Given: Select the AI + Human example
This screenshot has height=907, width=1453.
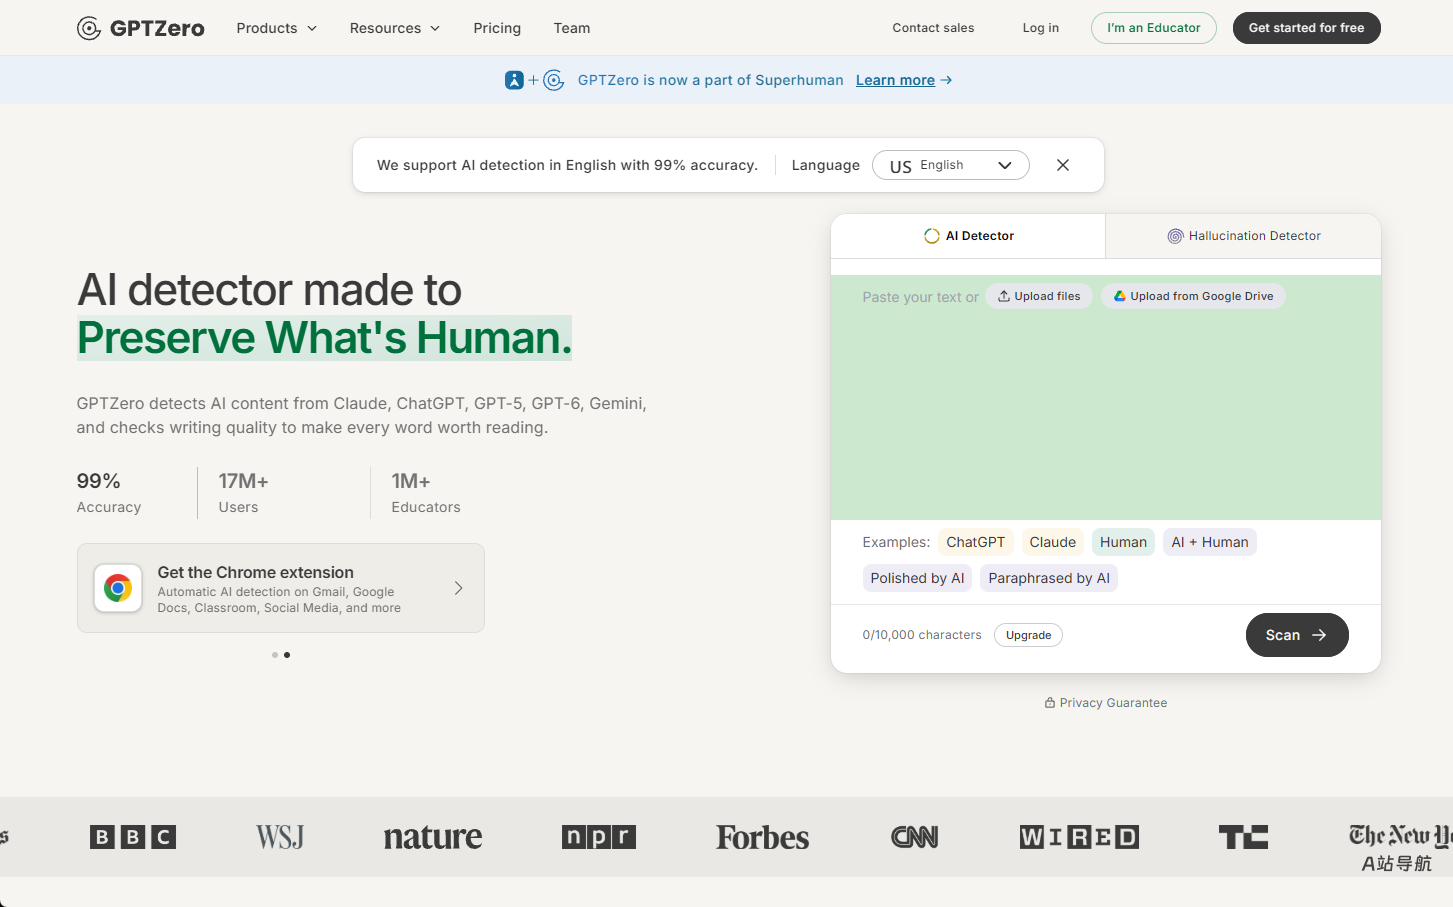Looking at the screenshot, I should coord(1210,542).
